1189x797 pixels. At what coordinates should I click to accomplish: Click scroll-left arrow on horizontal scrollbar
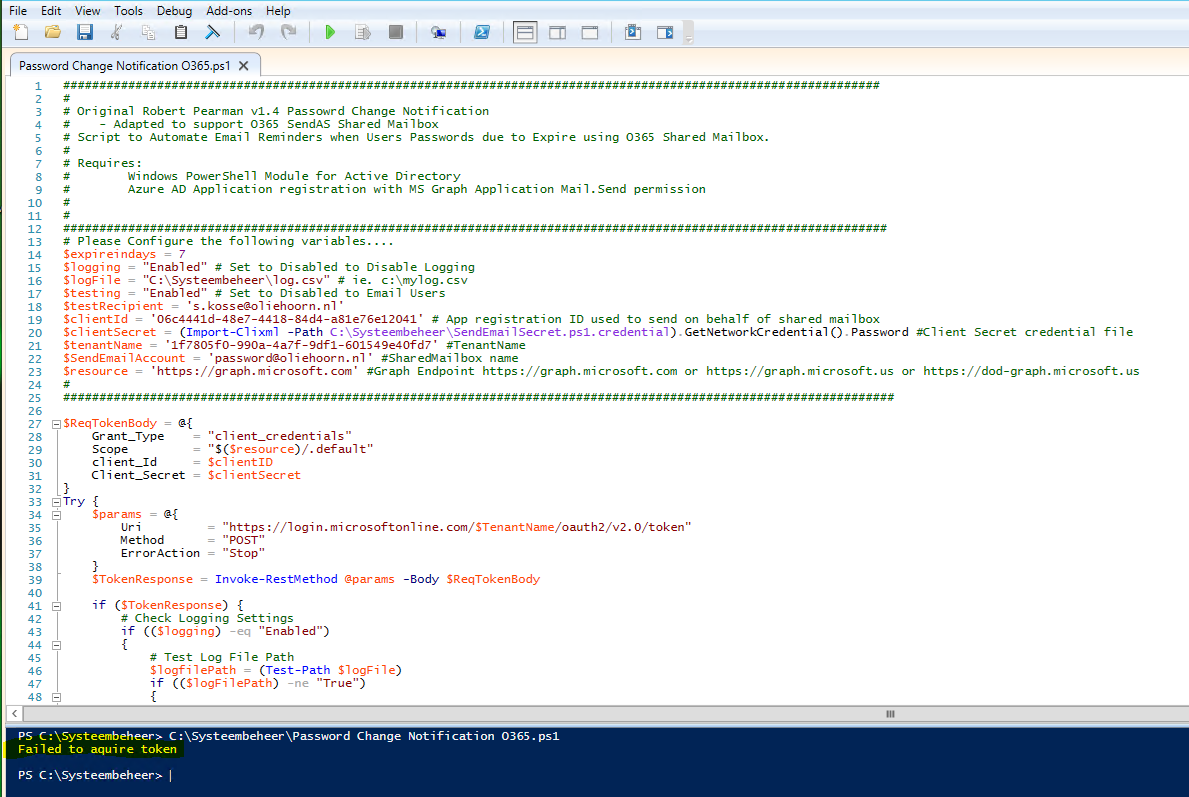click(14, 714)
